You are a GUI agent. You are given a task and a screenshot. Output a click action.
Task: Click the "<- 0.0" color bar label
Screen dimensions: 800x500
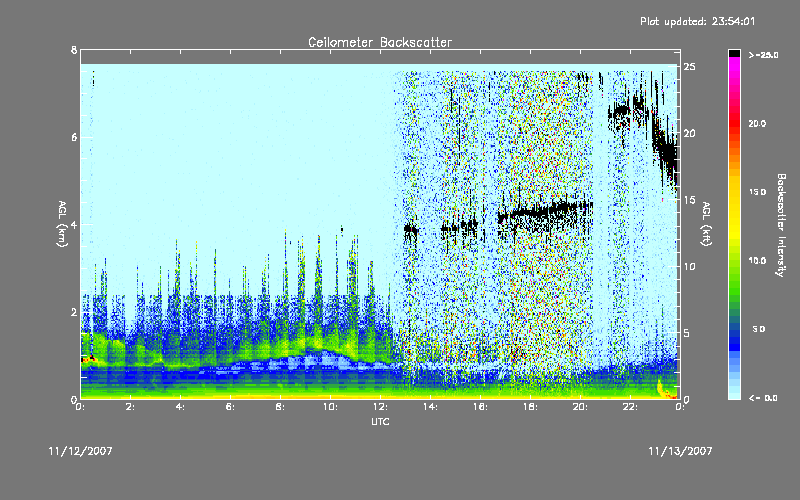click(763, 398)
